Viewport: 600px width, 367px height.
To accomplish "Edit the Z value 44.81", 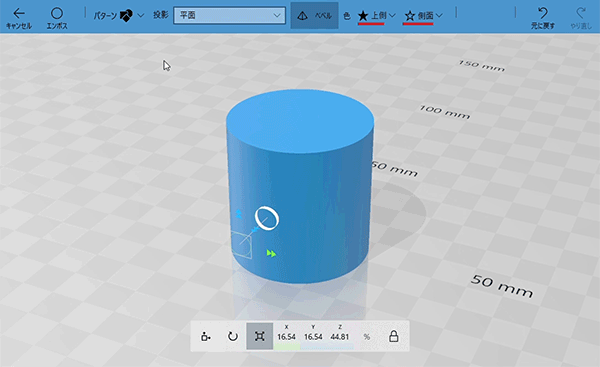I will (340, 337).
